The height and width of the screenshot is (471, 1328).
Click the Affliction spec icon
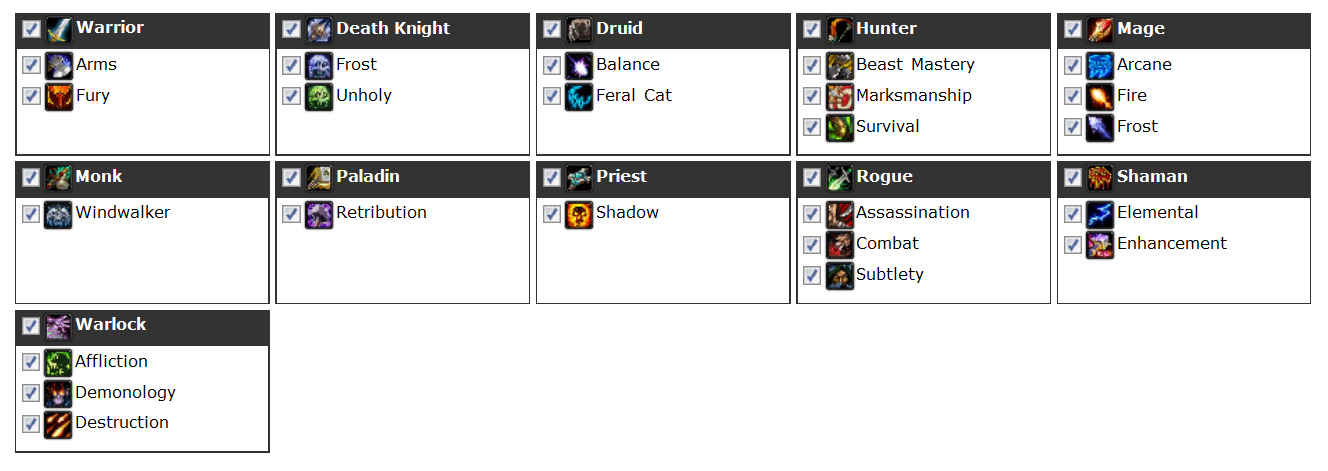(59, 363)
